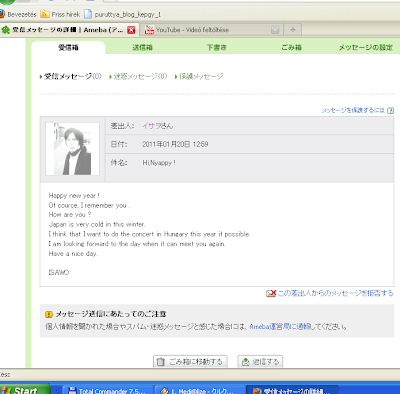Open メッセージの設定 settings tab
Screen dimensions: 400x394
click(x=366, y=47)
